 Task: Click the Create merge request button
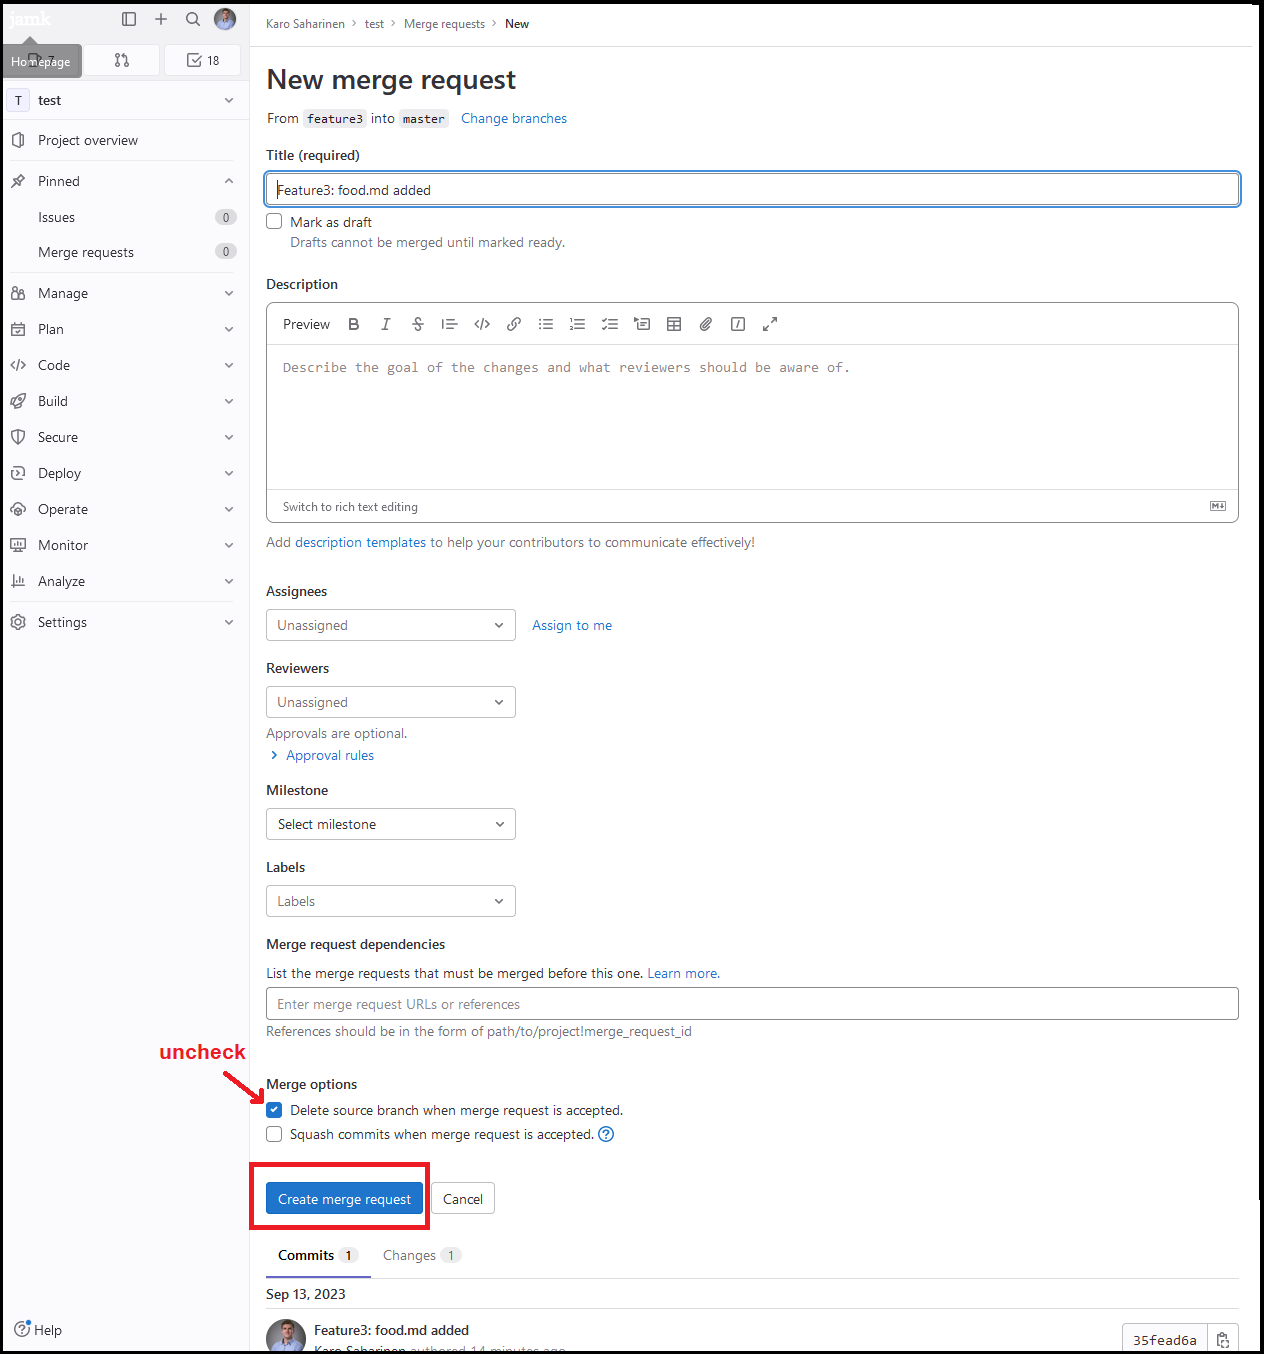344,1199
